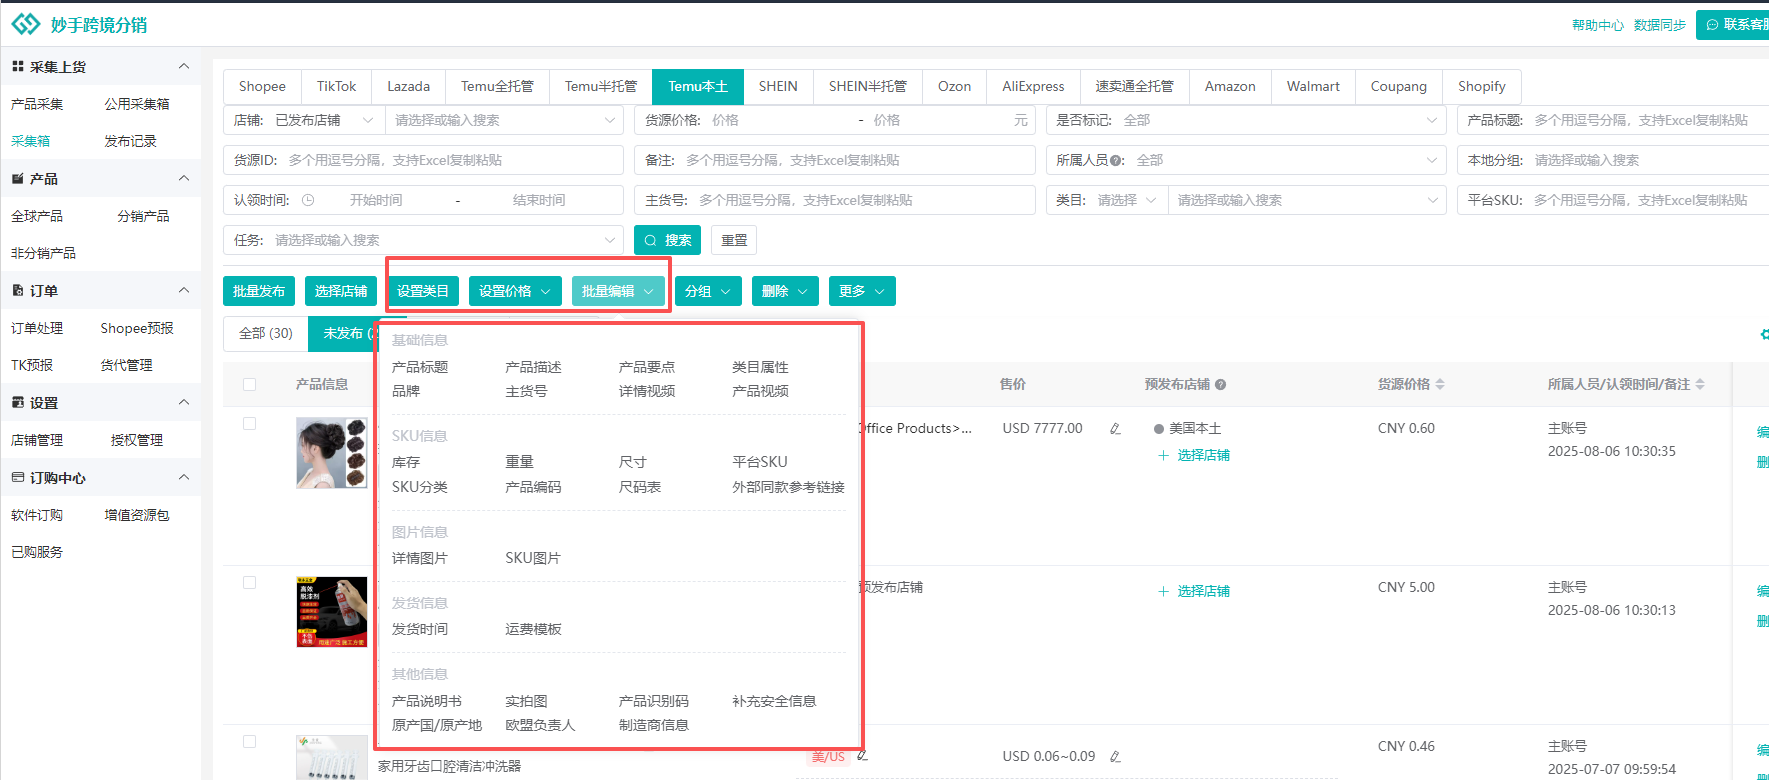Select 运费模板 in the batch edit menu

[x=533, y=629]
